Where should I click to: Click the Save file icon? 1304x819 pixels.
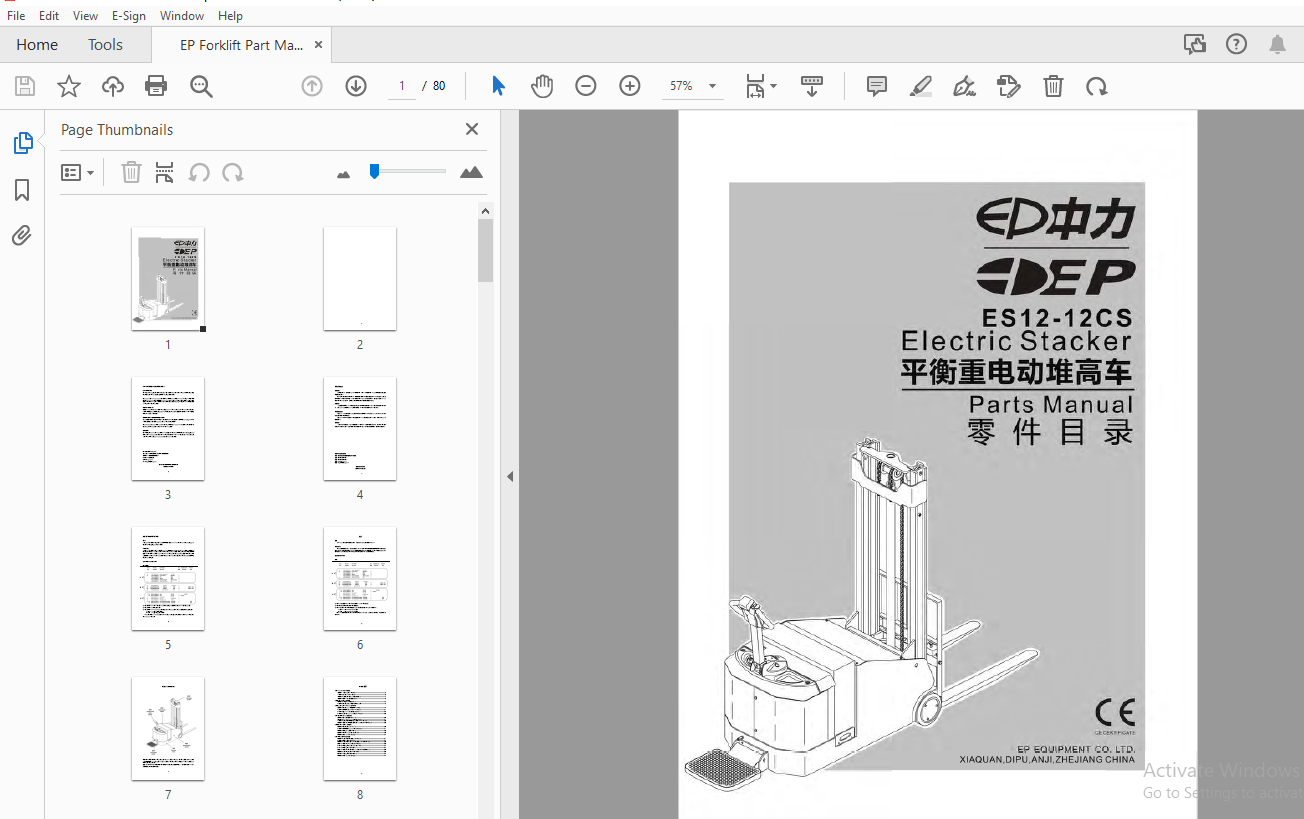[25, 86]
